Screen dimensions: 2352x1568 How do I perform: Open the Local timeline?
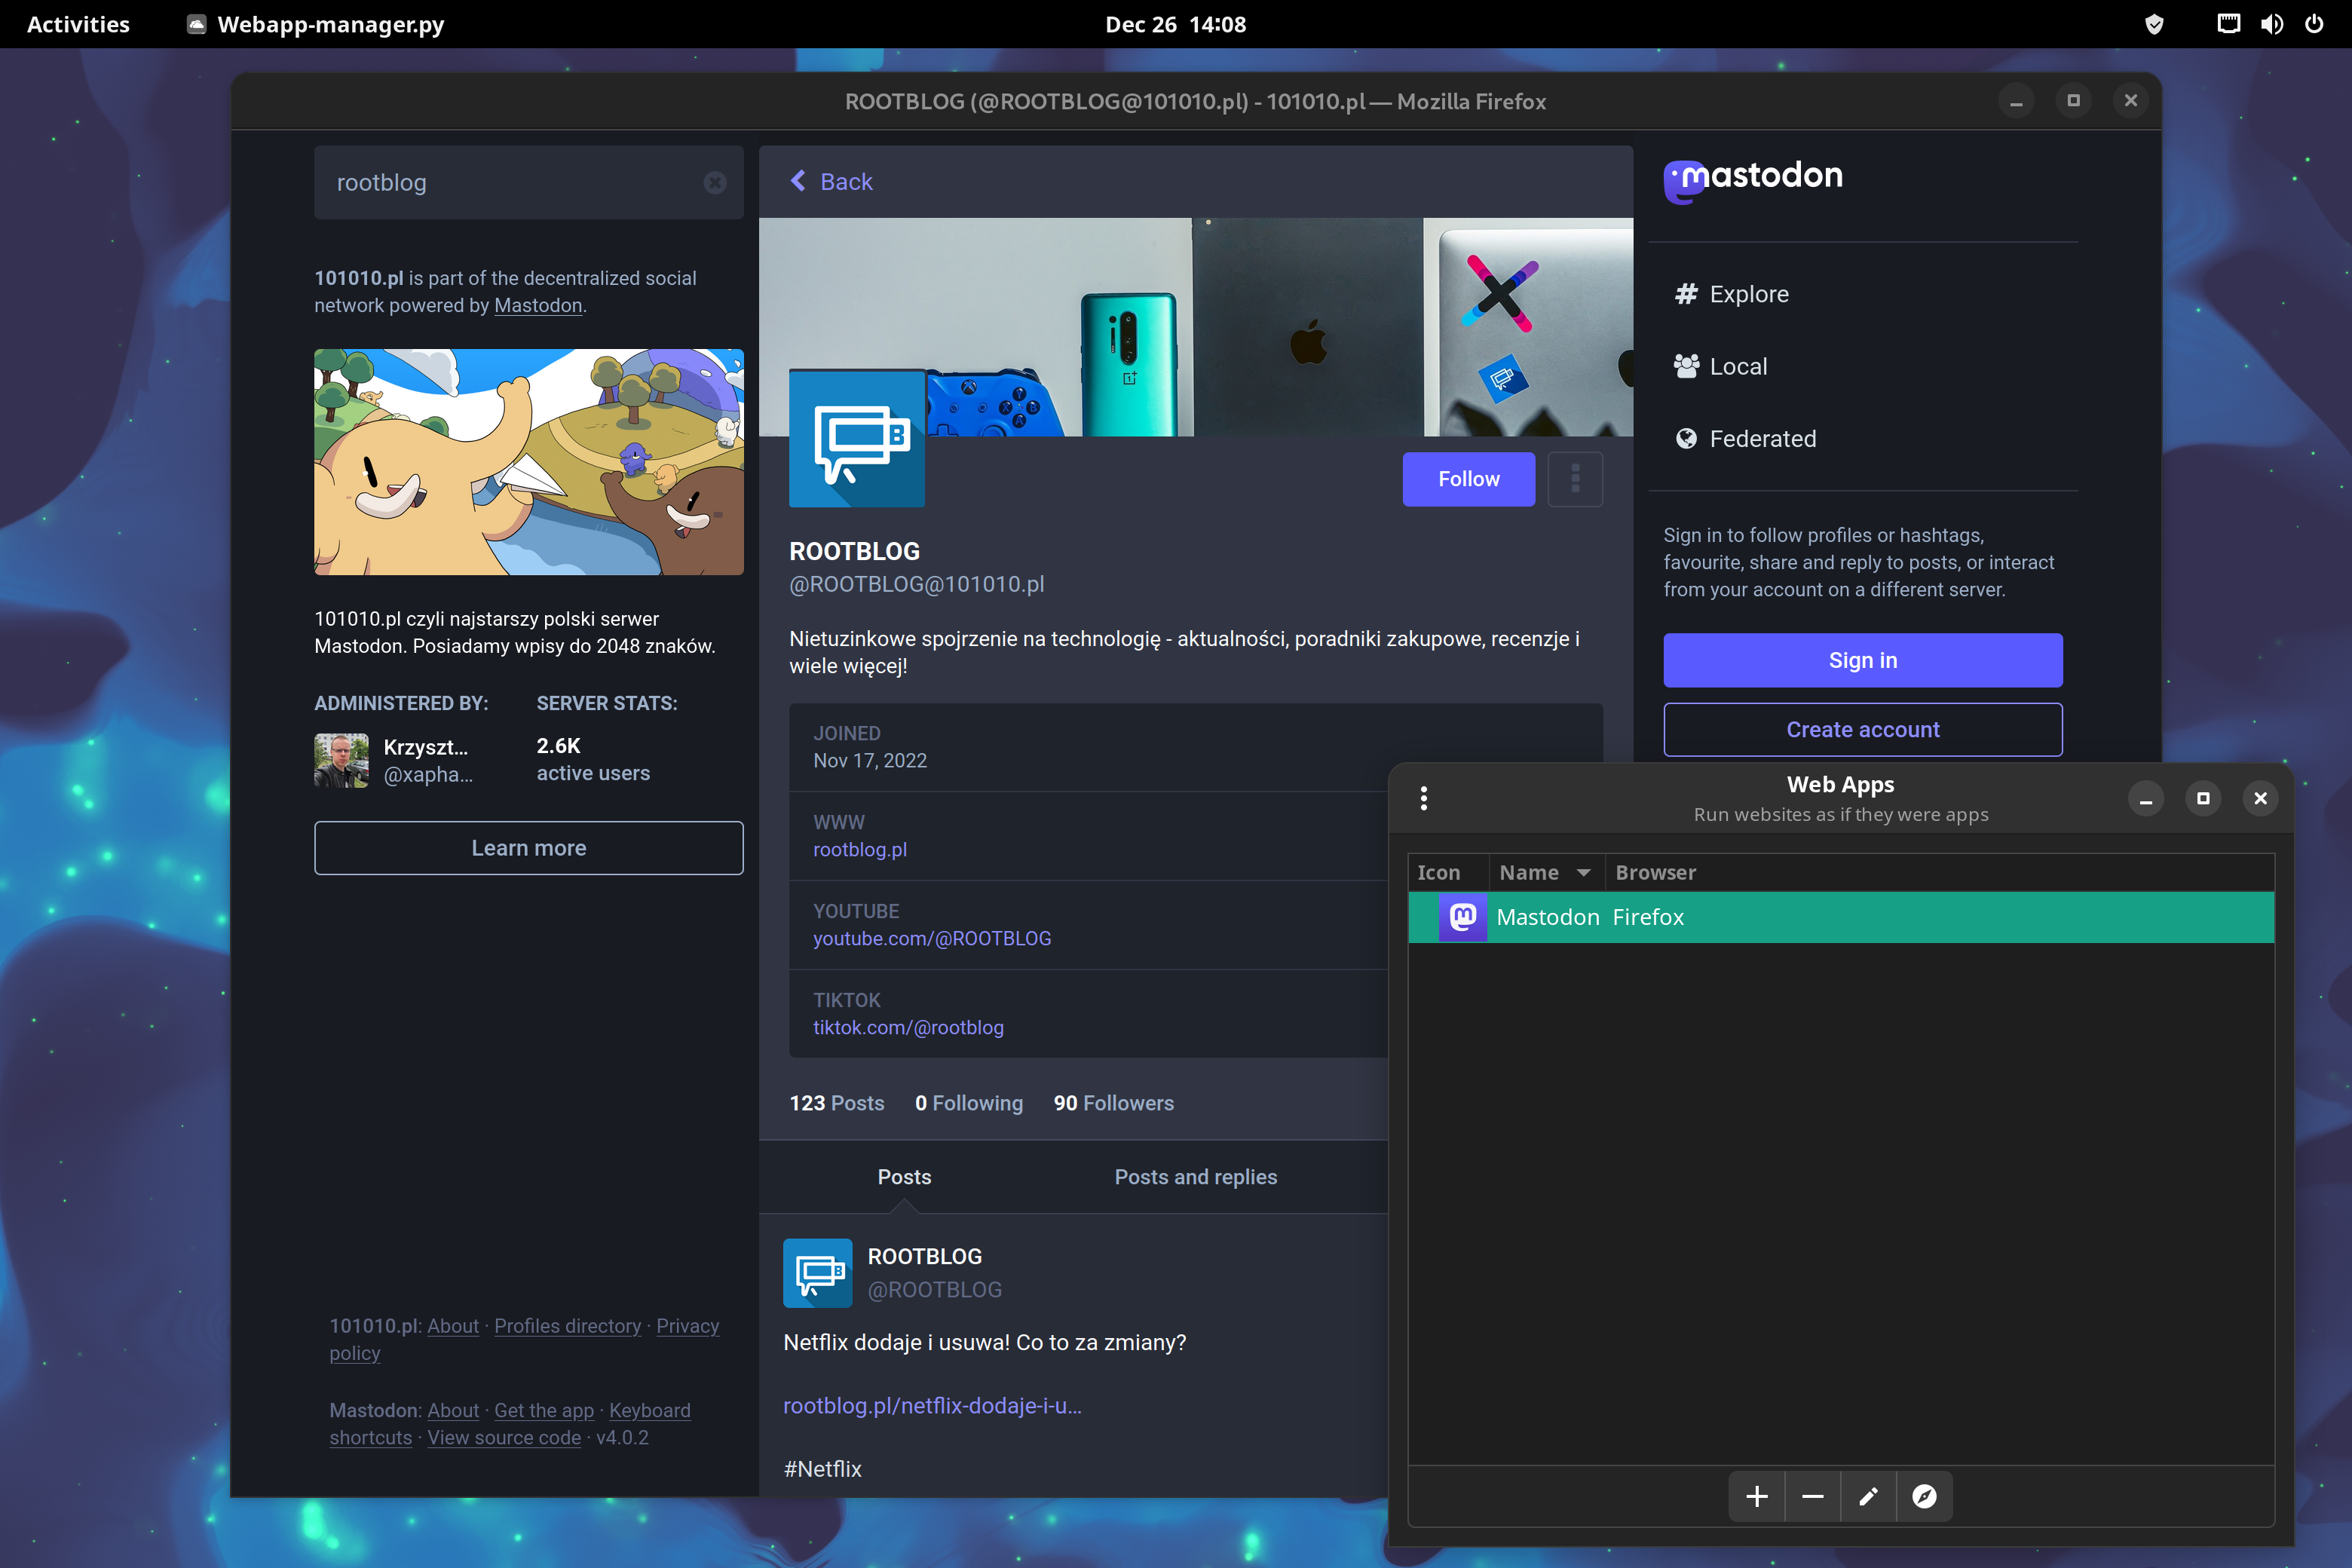(1737, 366)
